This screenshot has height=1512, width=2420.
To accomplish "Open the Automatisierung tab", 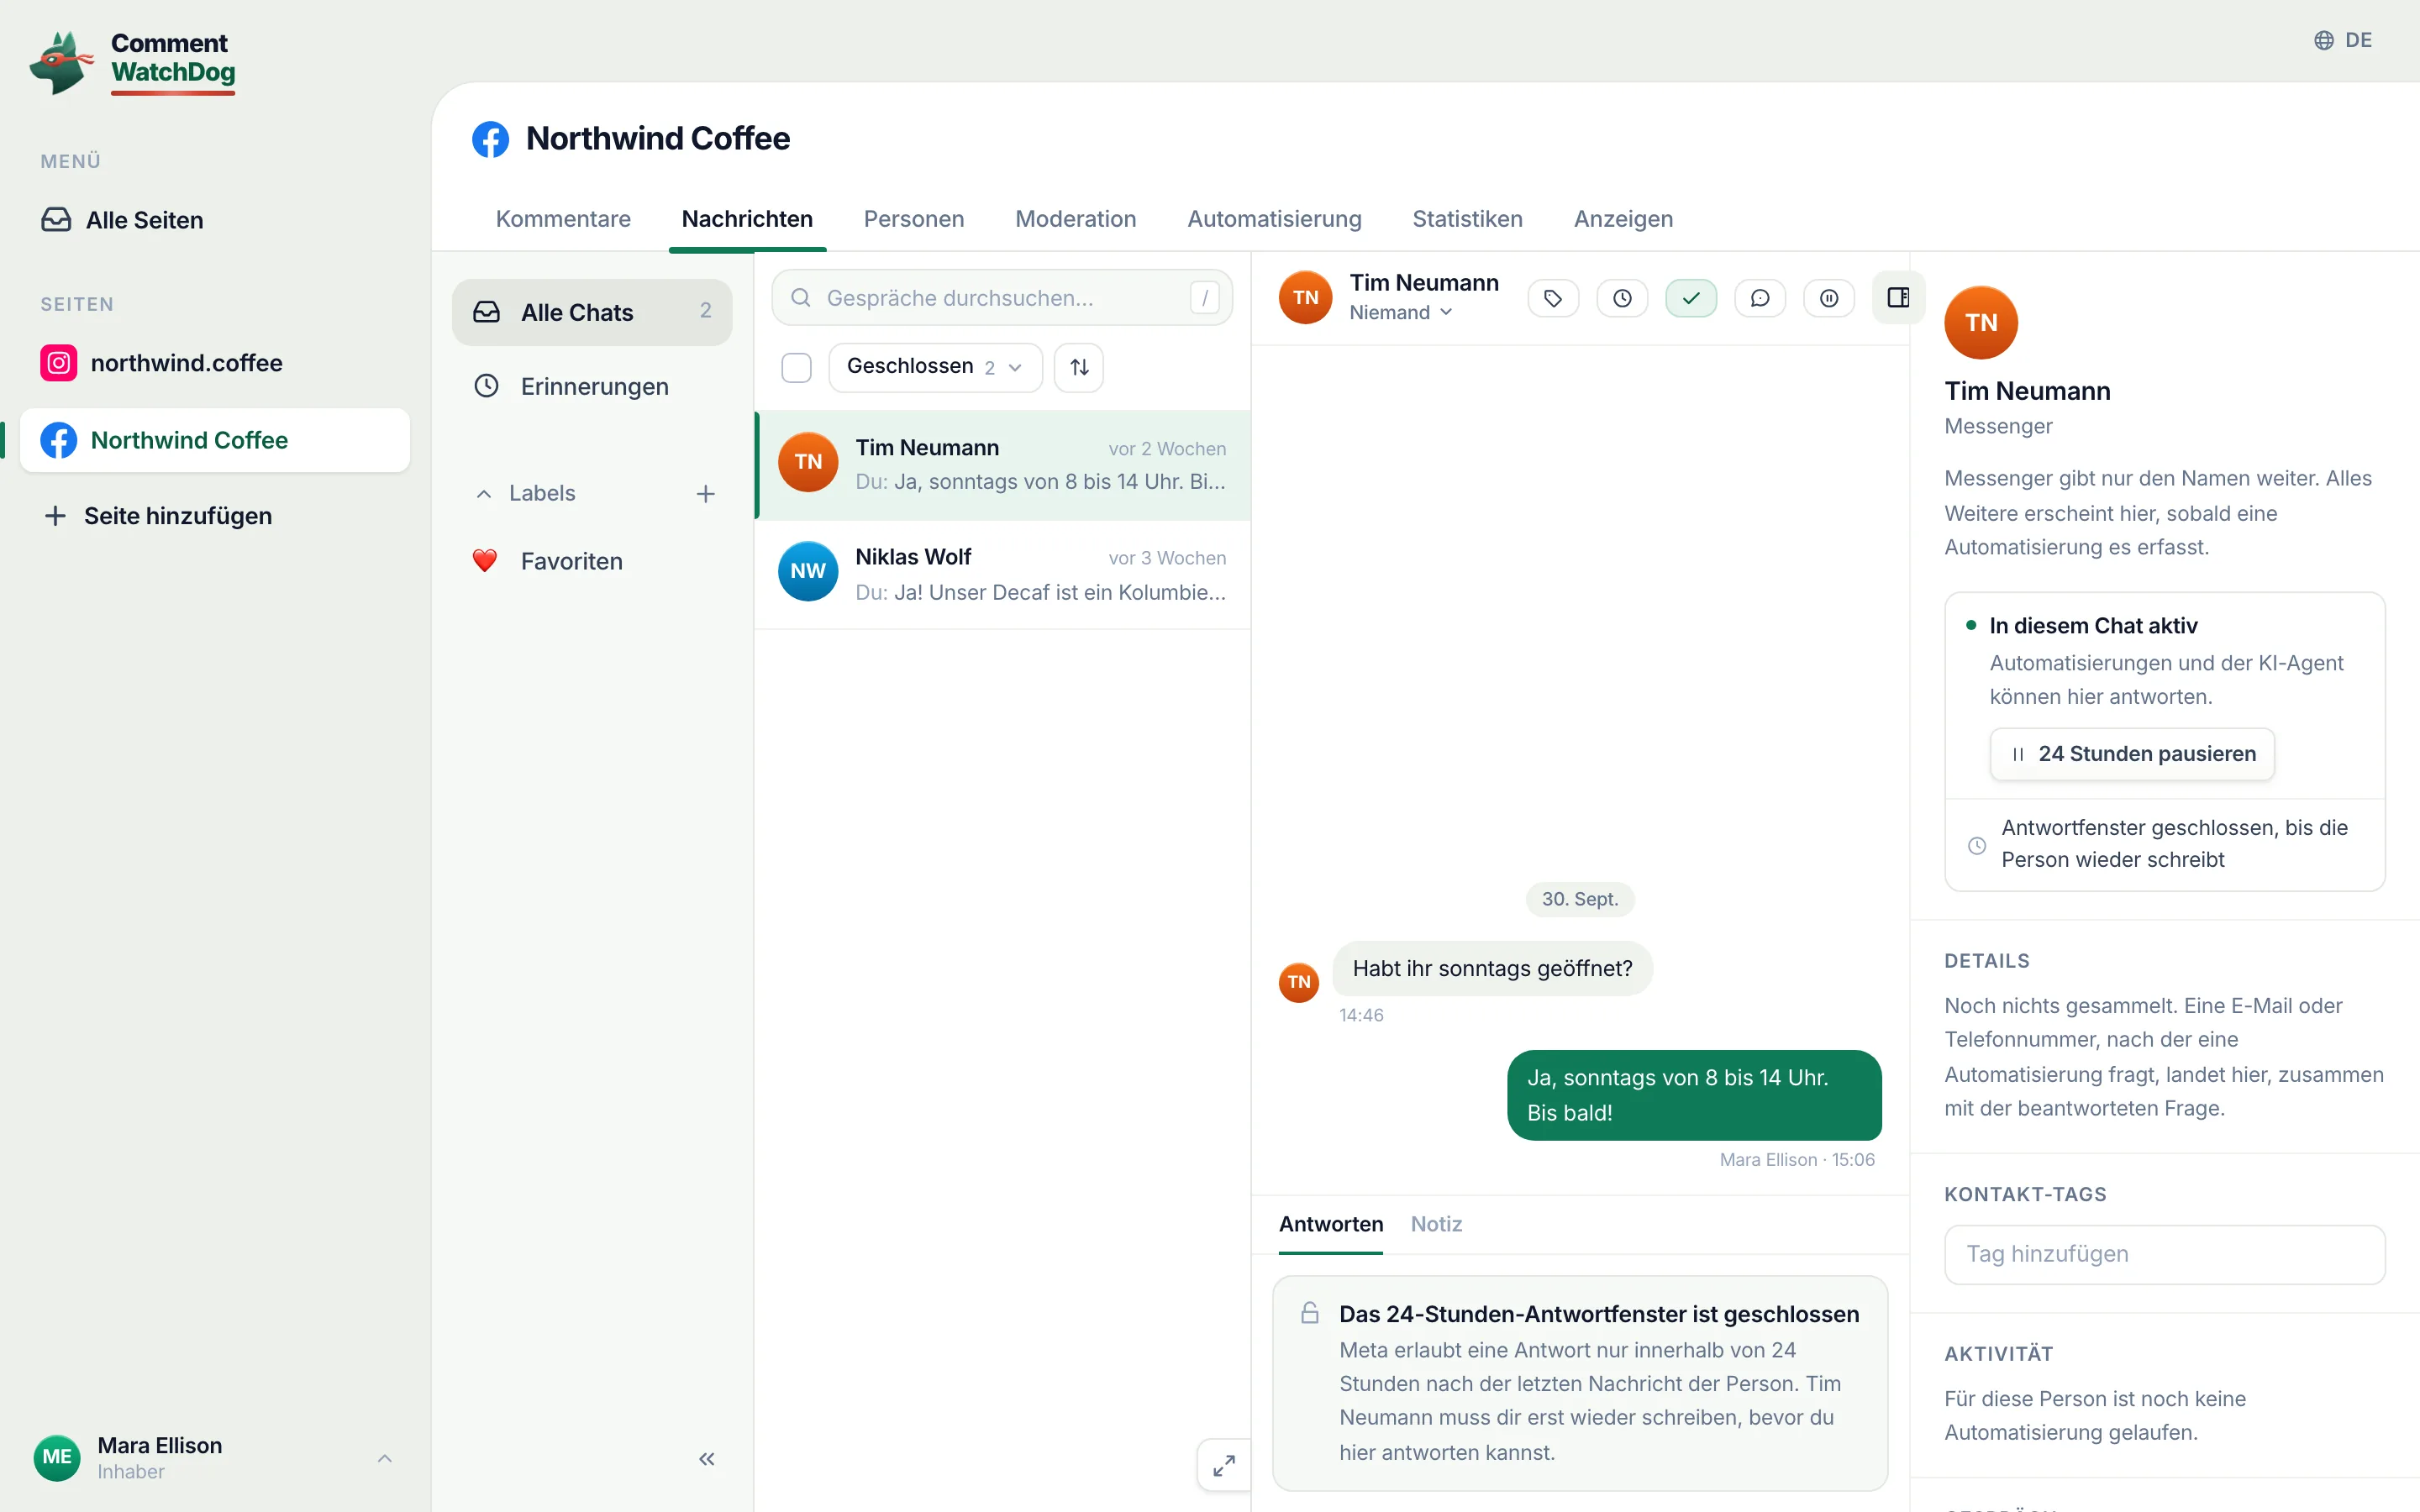I will point(1274,219).
